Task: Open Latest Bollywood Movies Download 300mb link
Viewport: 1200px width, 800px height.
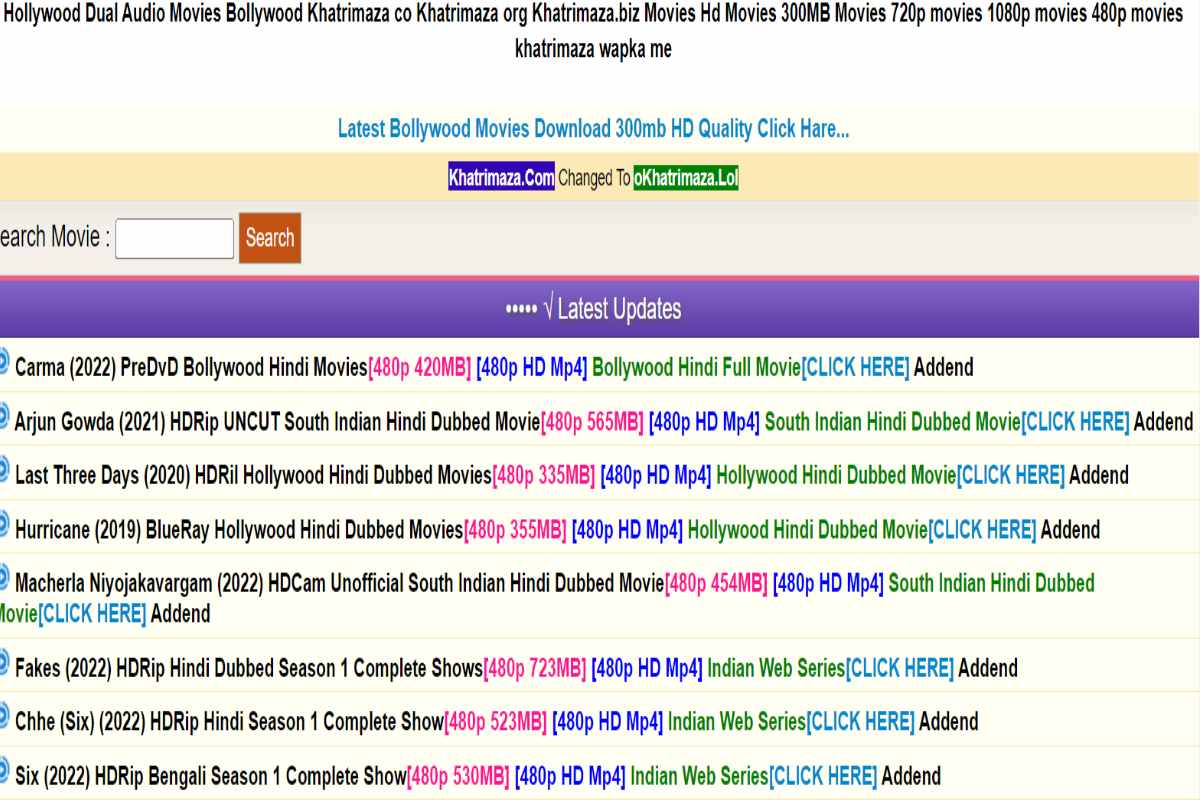Action: (x=594, y=129)
